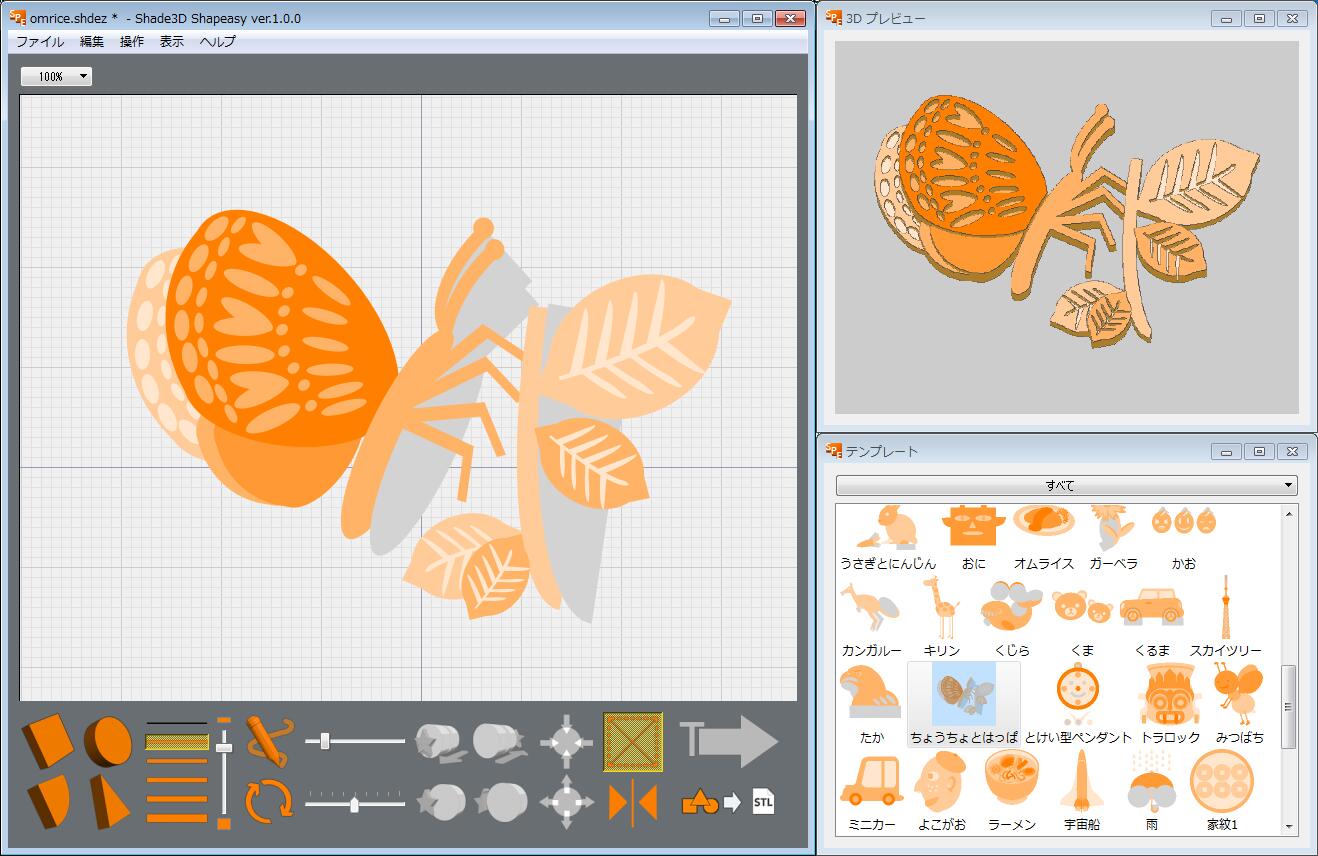Minimize the テンプレート window
This screenshot has width=1318, height=856.
(1227, 451)
